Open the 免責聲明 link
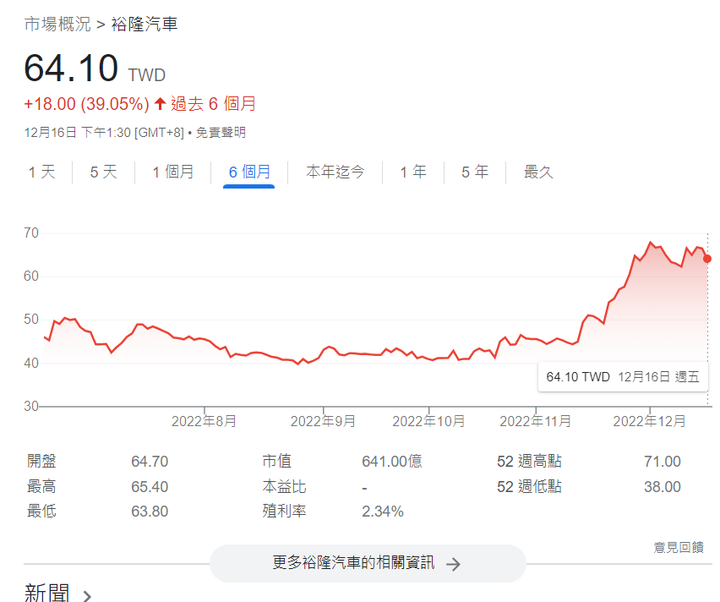This screenshot has width=720, height=602. tap(220, 132)
